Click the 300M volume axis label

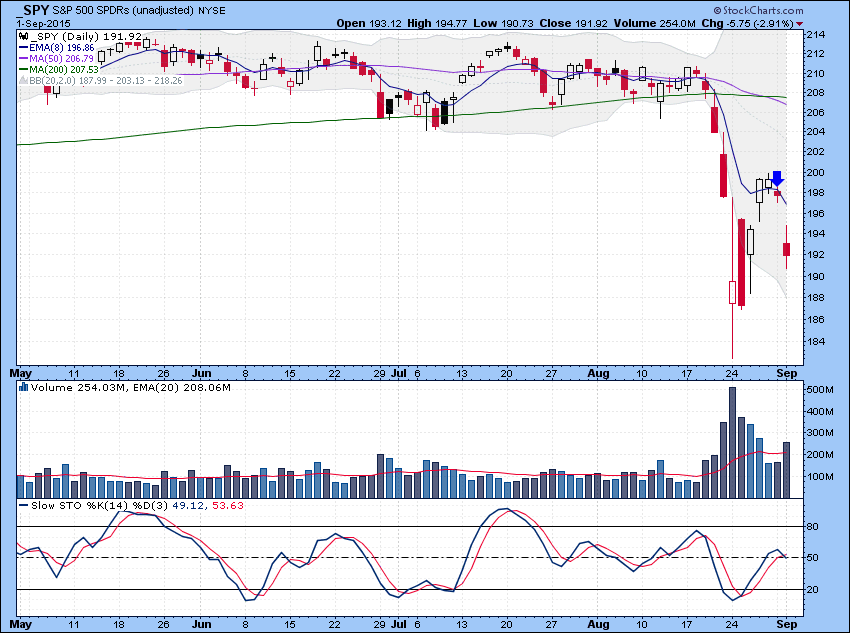click(820, 432)
